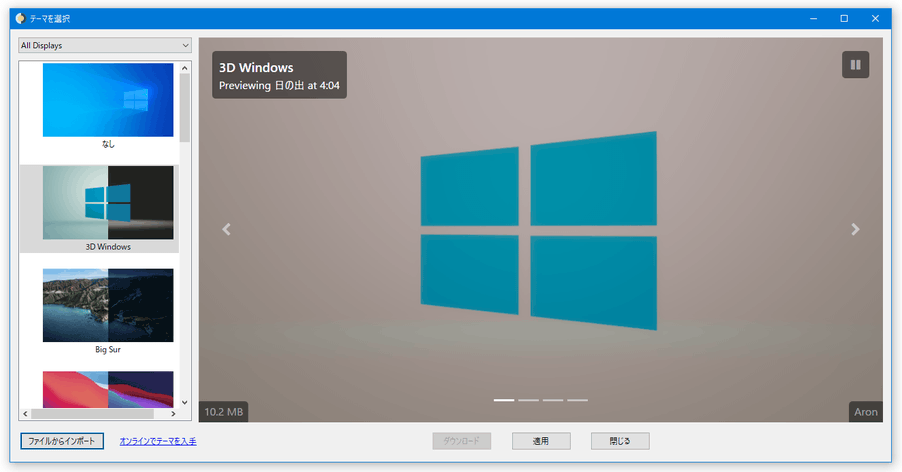Image resolution: width=902 pixels, height=472 pixels.
Task: Click the 'Previewing 日の出 at 4:04' text
Action: pos(279,86)
